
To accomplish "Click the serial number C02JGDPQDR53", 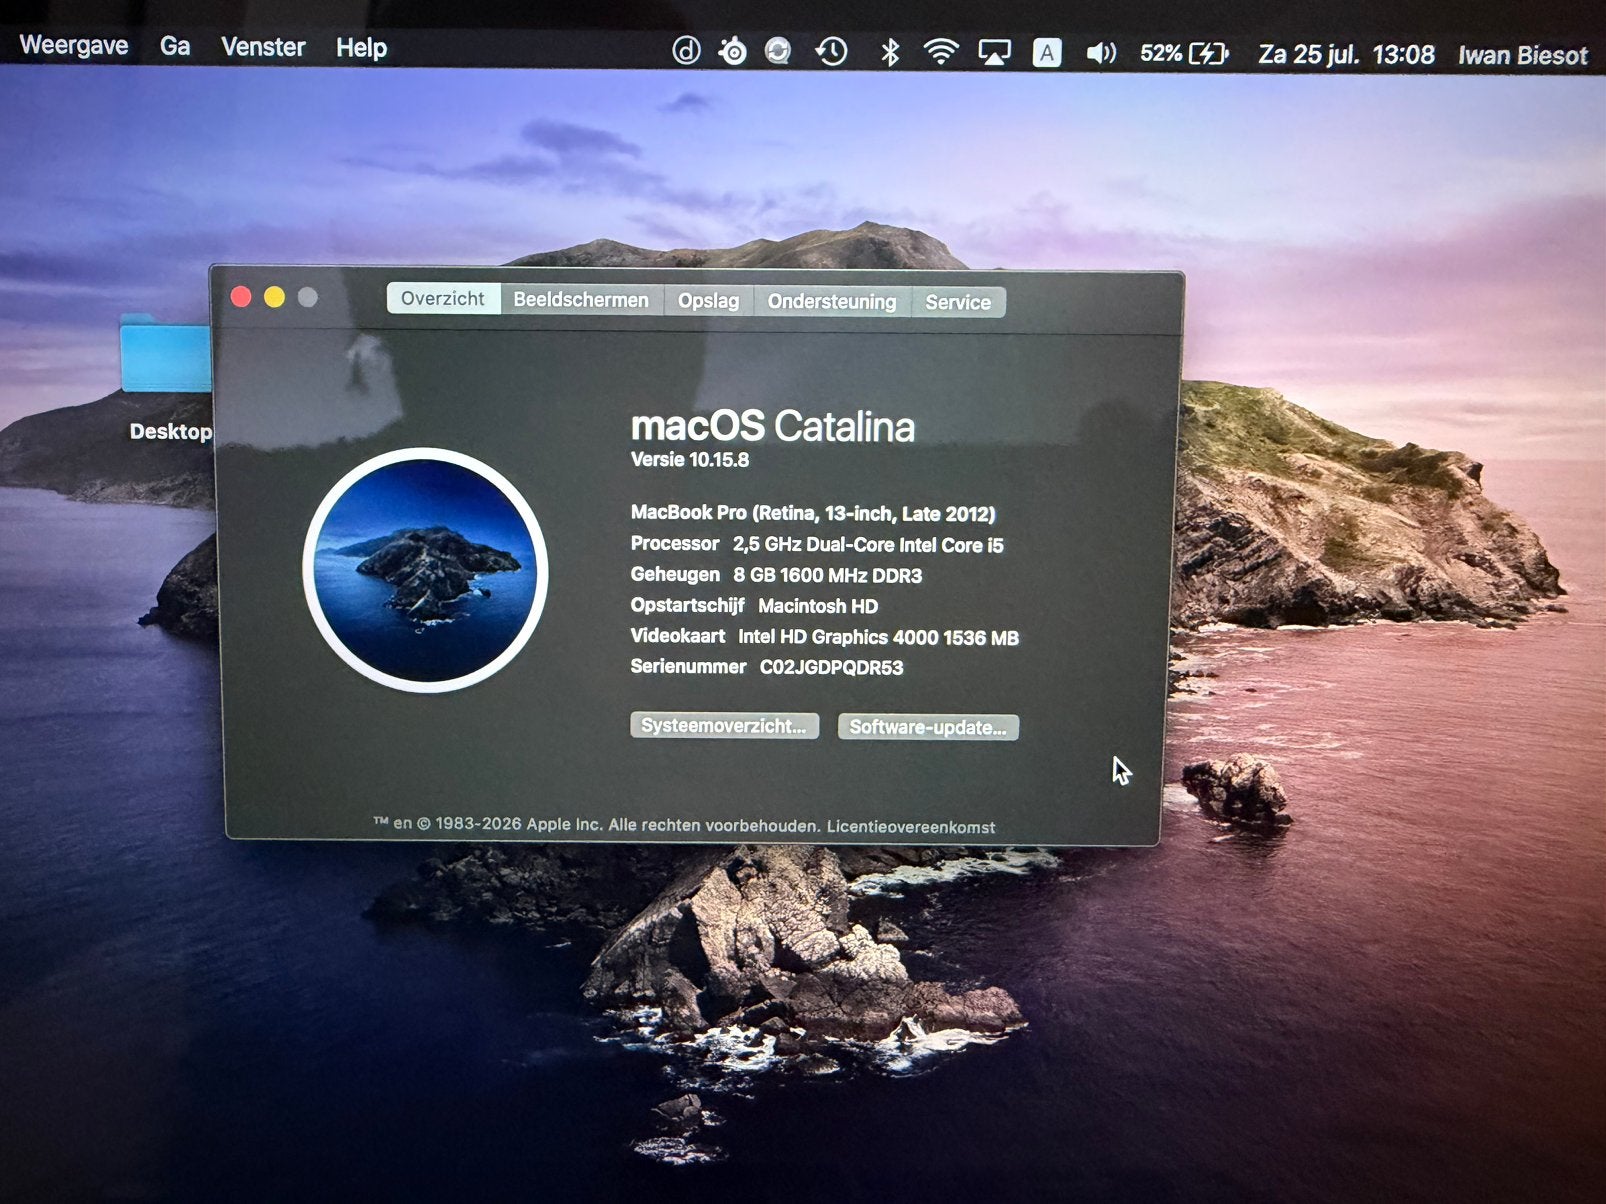I will (831, 667).
